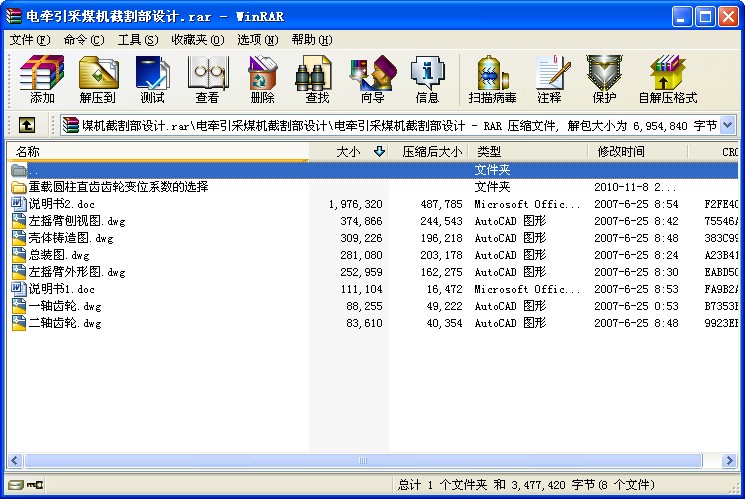
Task: Show archive 信息 (Info) icon
Action: [427, 80]
